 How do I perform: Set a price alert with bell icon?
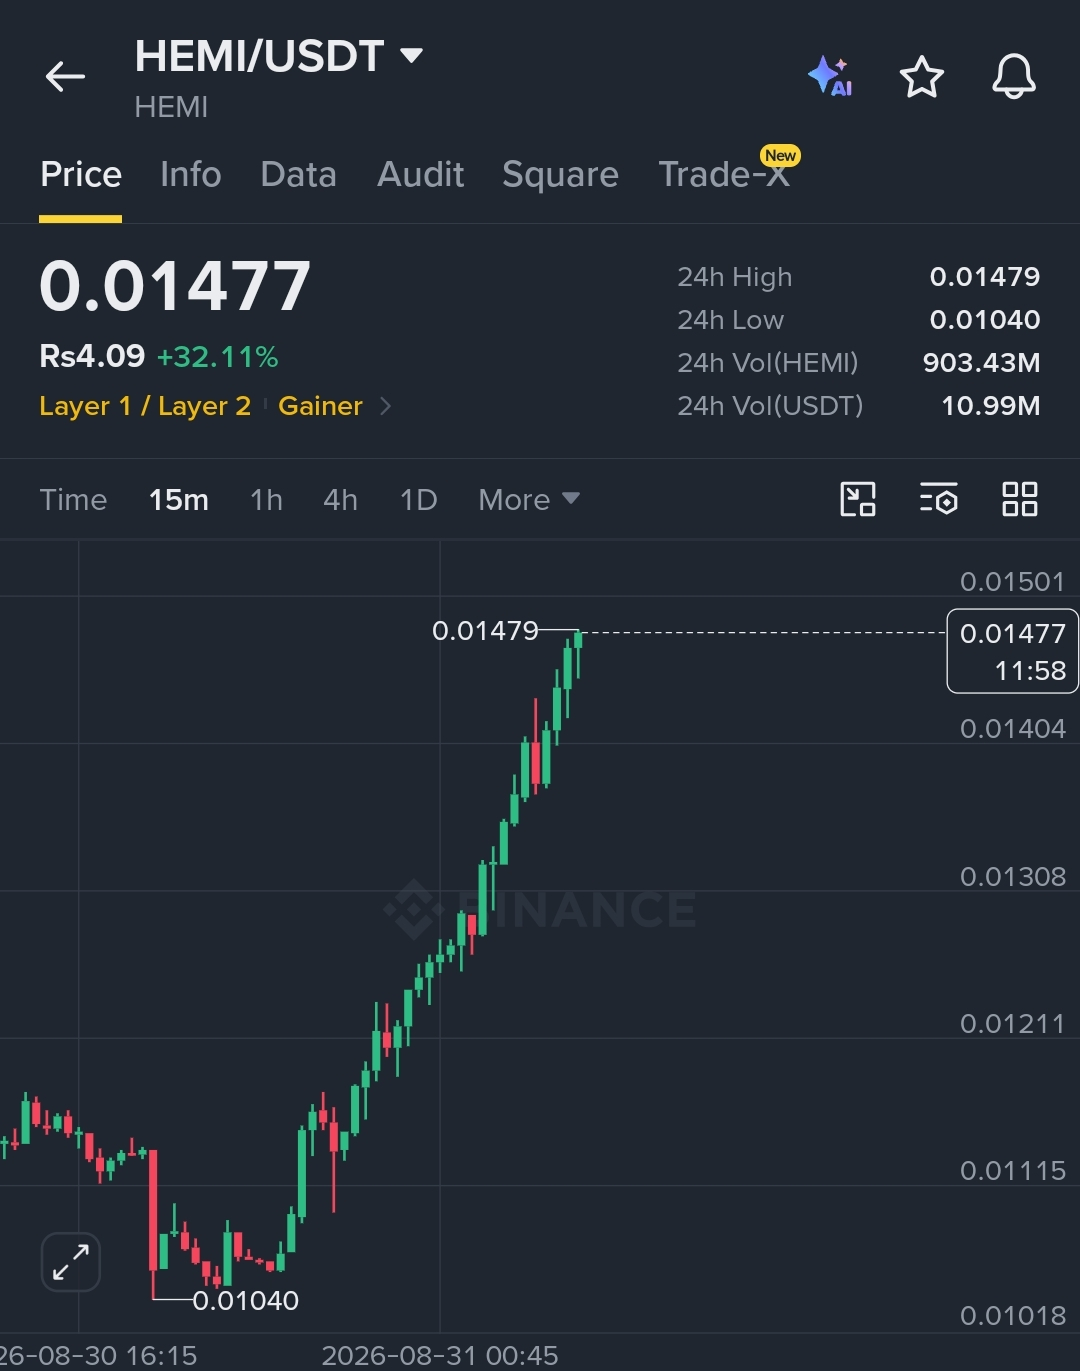click(x=1013, y=77)
